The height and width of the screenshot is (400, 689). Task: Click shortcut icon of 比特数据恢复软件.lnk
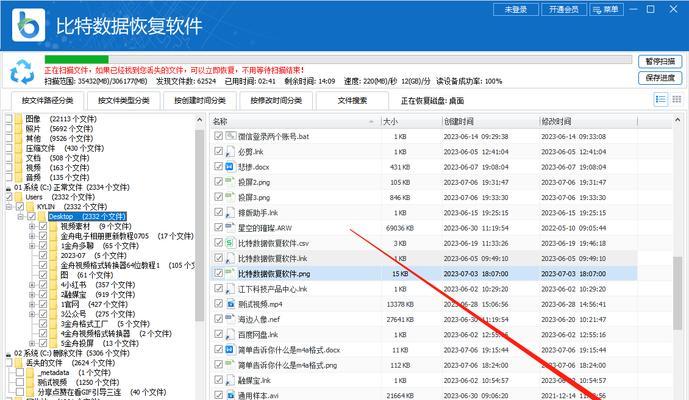coord(231,258)
